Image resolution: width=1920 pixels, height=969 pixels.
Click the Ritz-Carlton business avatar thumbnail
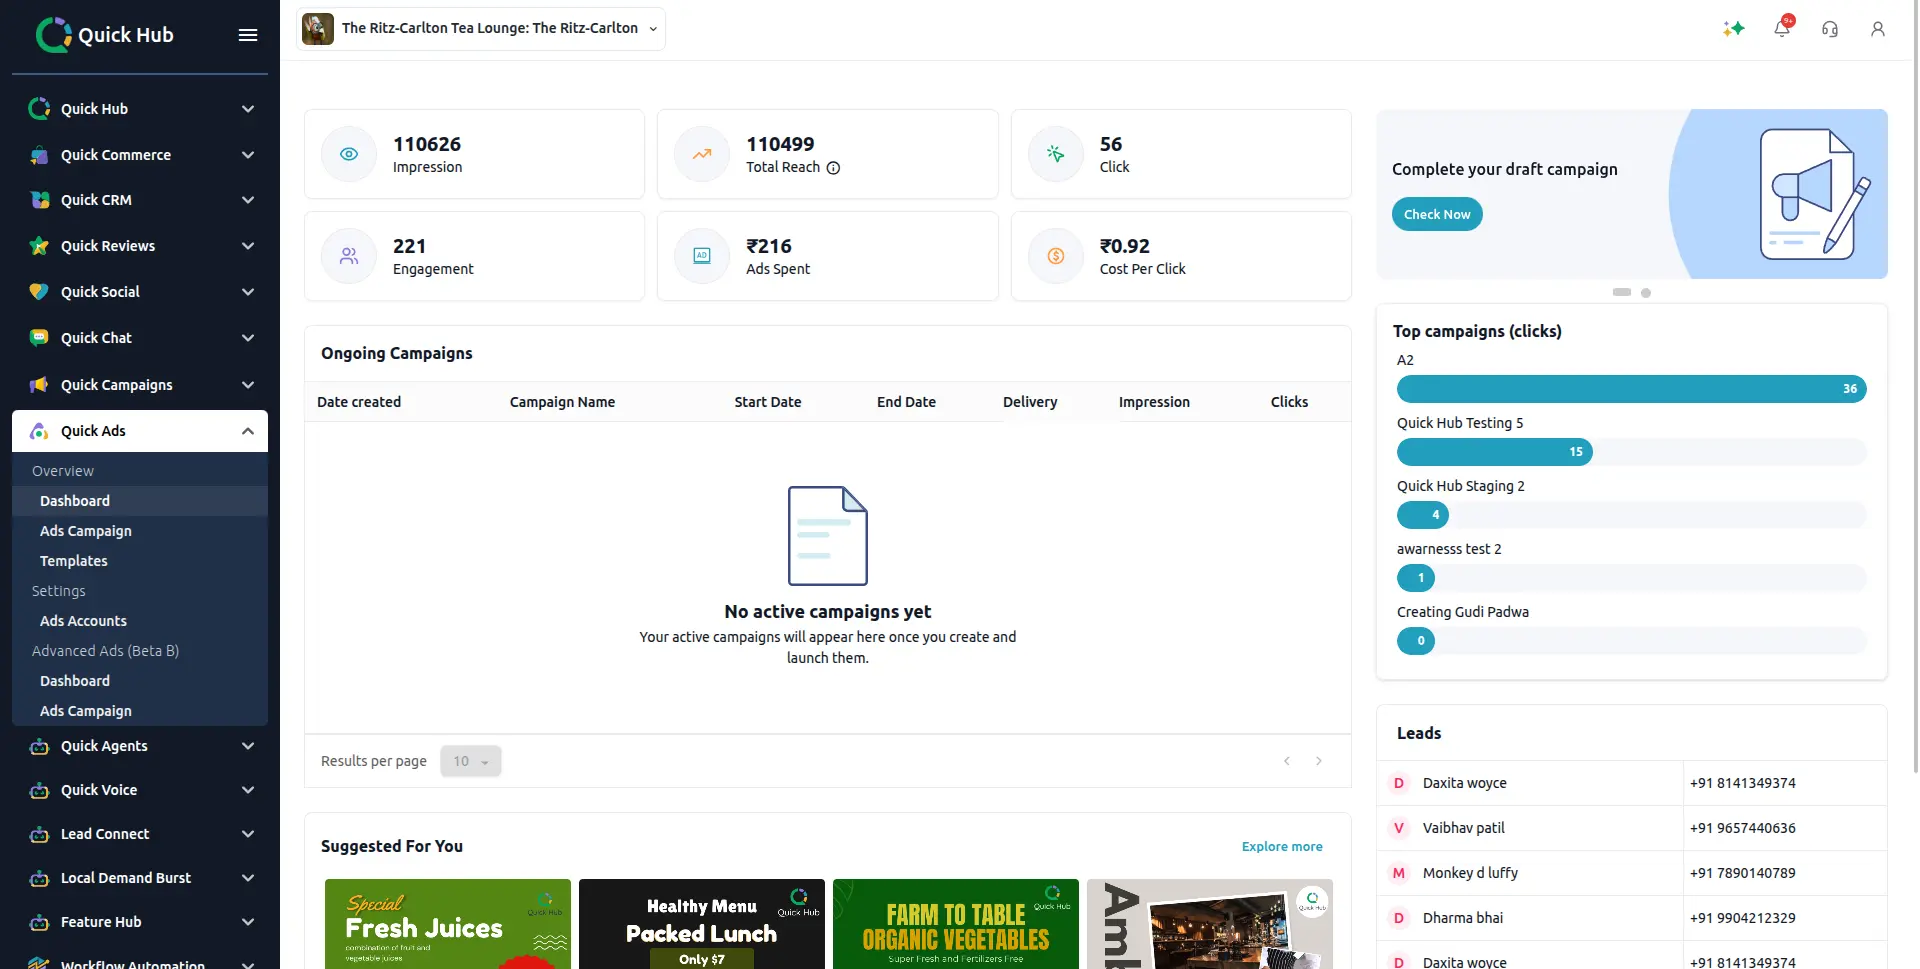[318, 29]
